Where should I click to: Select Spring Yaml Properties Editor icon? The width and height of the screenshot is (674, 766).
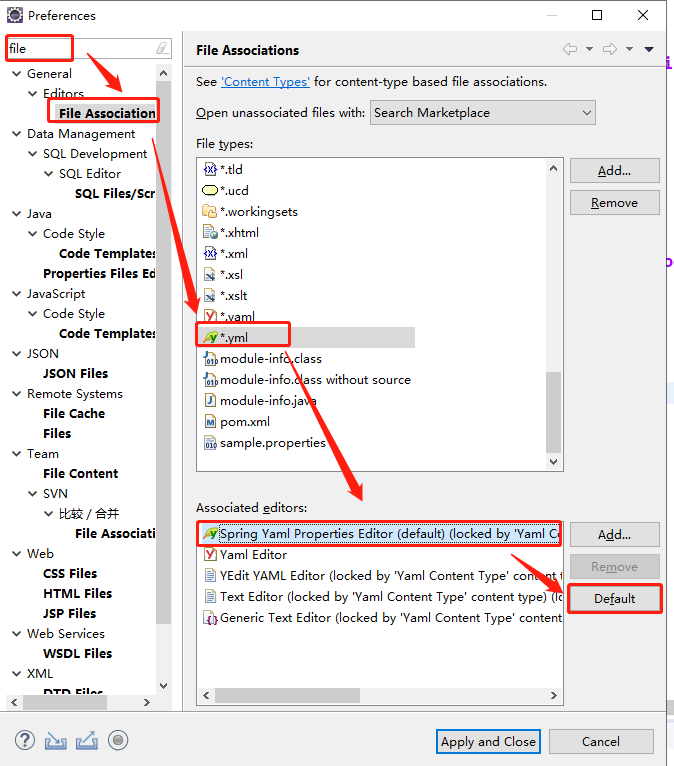click(210, 533)
